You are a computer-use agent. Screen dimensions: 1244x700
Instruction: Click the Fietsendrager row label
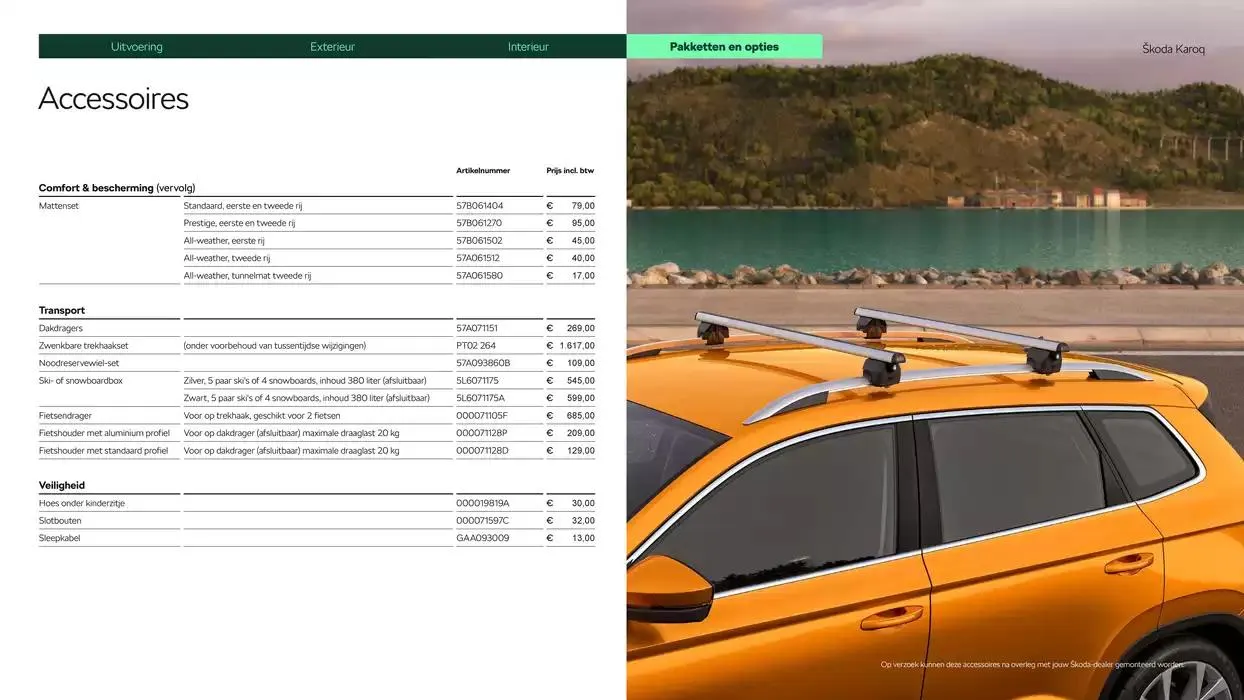(x=66, y=416)
